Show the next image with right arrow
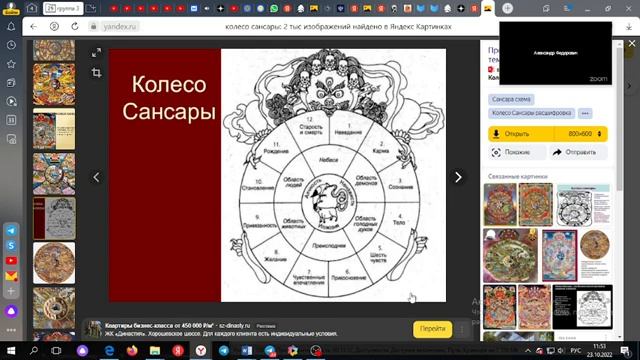640x360 pixels. pos(458,177)
